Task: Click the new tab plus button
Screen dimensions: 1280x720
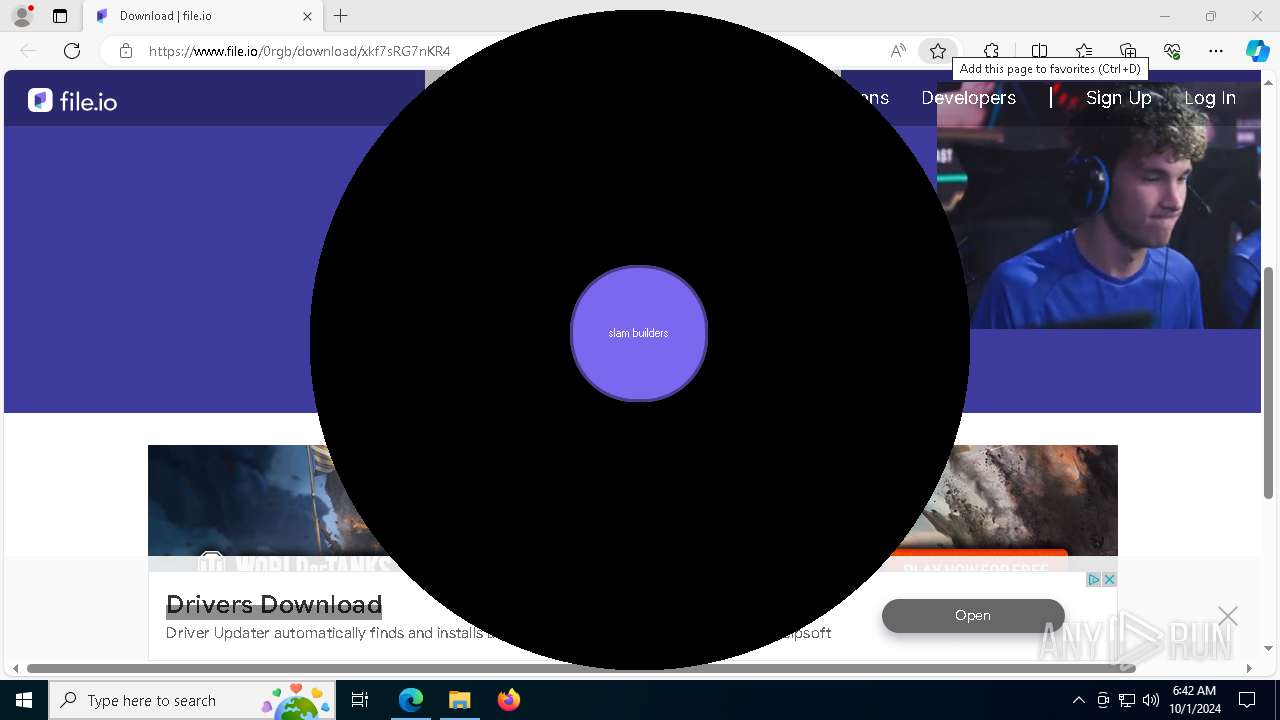Action: [x=341, y=16]
